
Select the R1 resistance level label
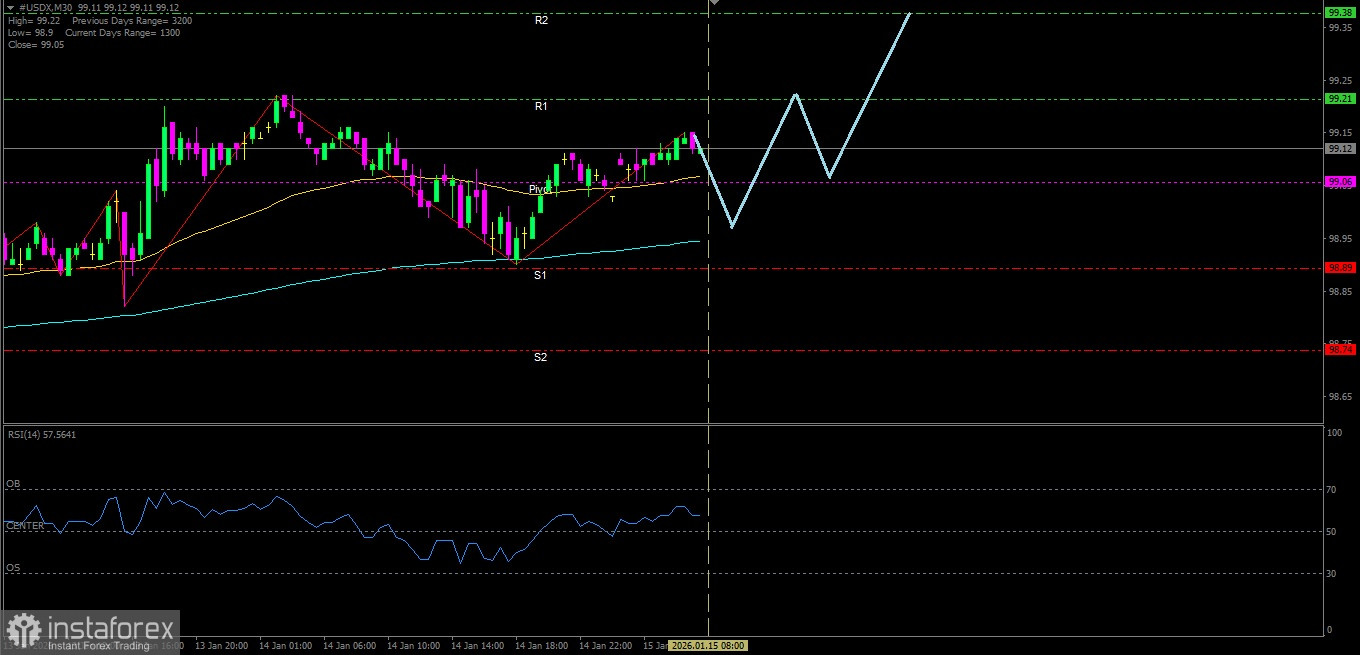coord(541,106)
